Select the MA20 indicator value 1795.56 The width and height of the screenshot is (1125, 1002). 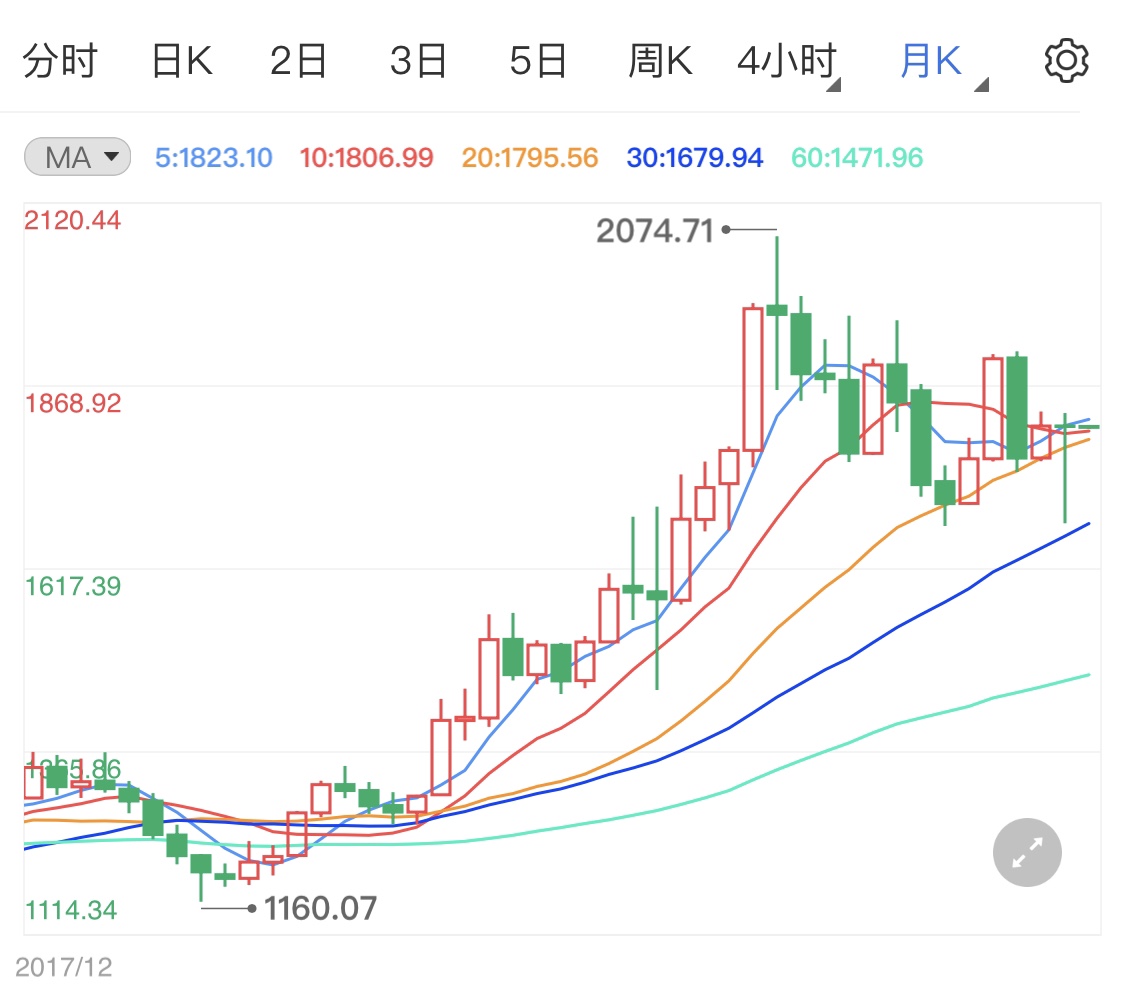coord(528,157)
